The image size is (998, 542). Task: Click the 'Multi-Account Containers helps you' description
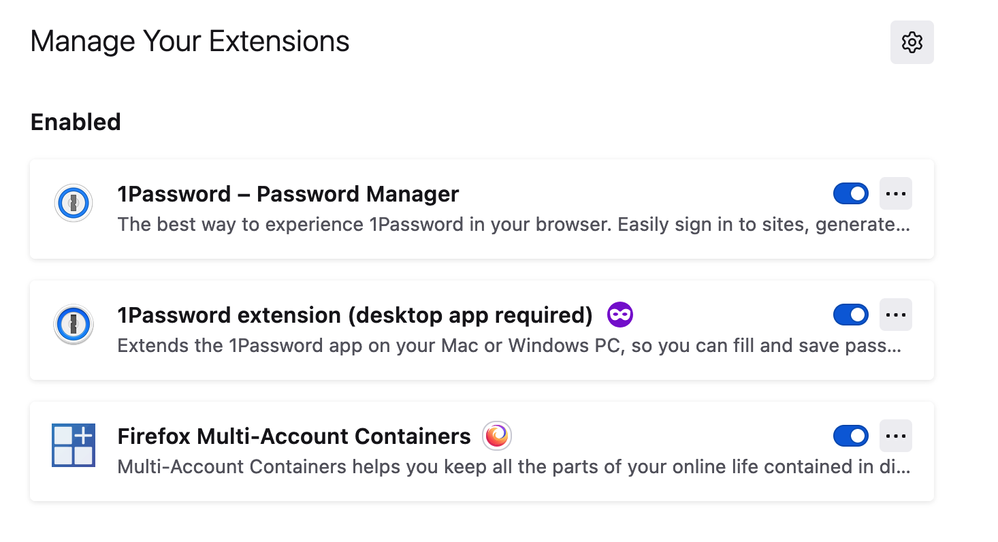point(513,466)
